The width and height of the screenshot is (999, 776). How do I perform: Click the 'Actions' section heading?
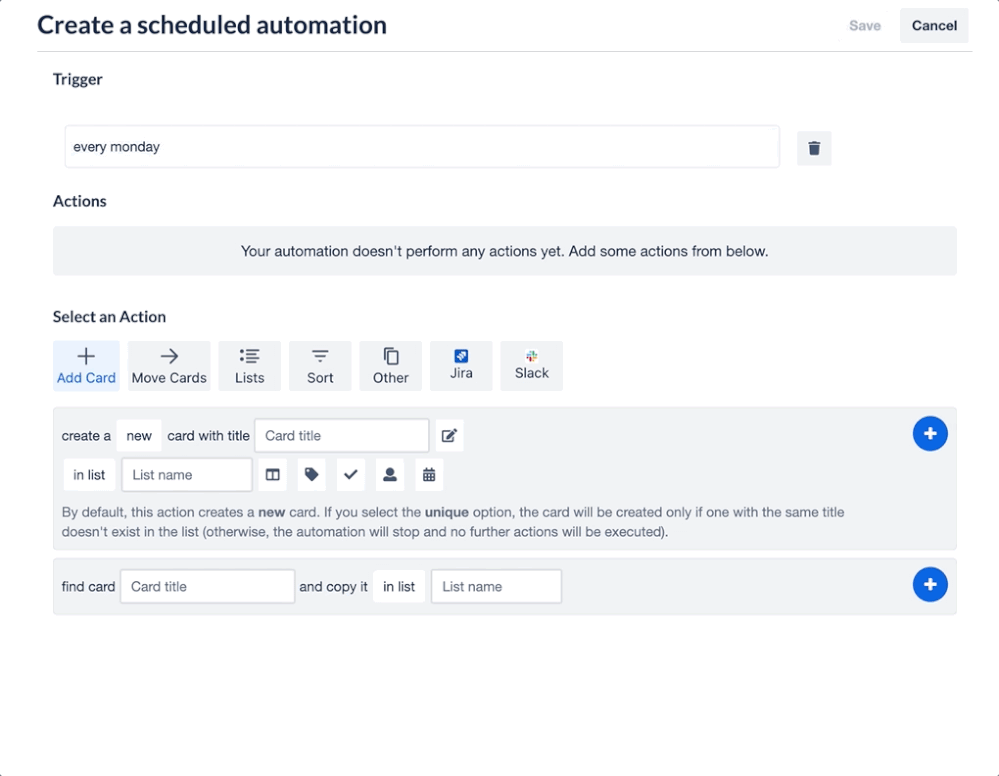[x=80, y=201]
